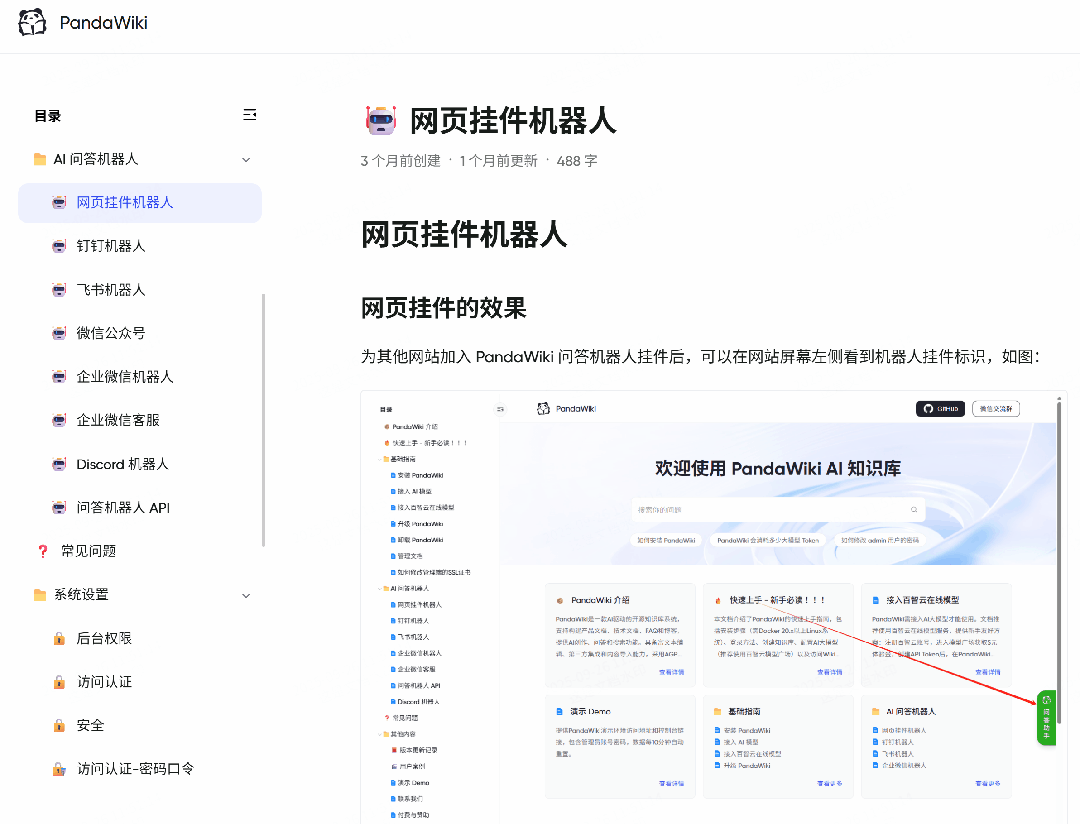
Task: Click the lock icon beside 访问认证
Action: point(59,682)
